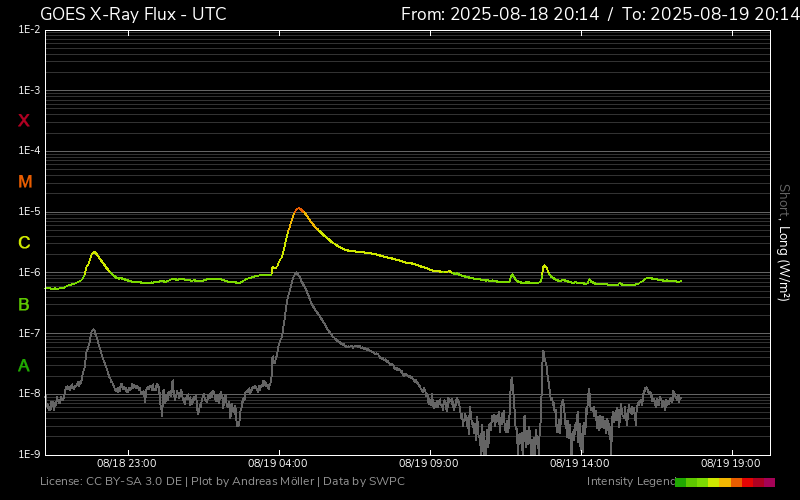
Task: Click the orange M-class flare peak on long curve
Action: point(299,209)
